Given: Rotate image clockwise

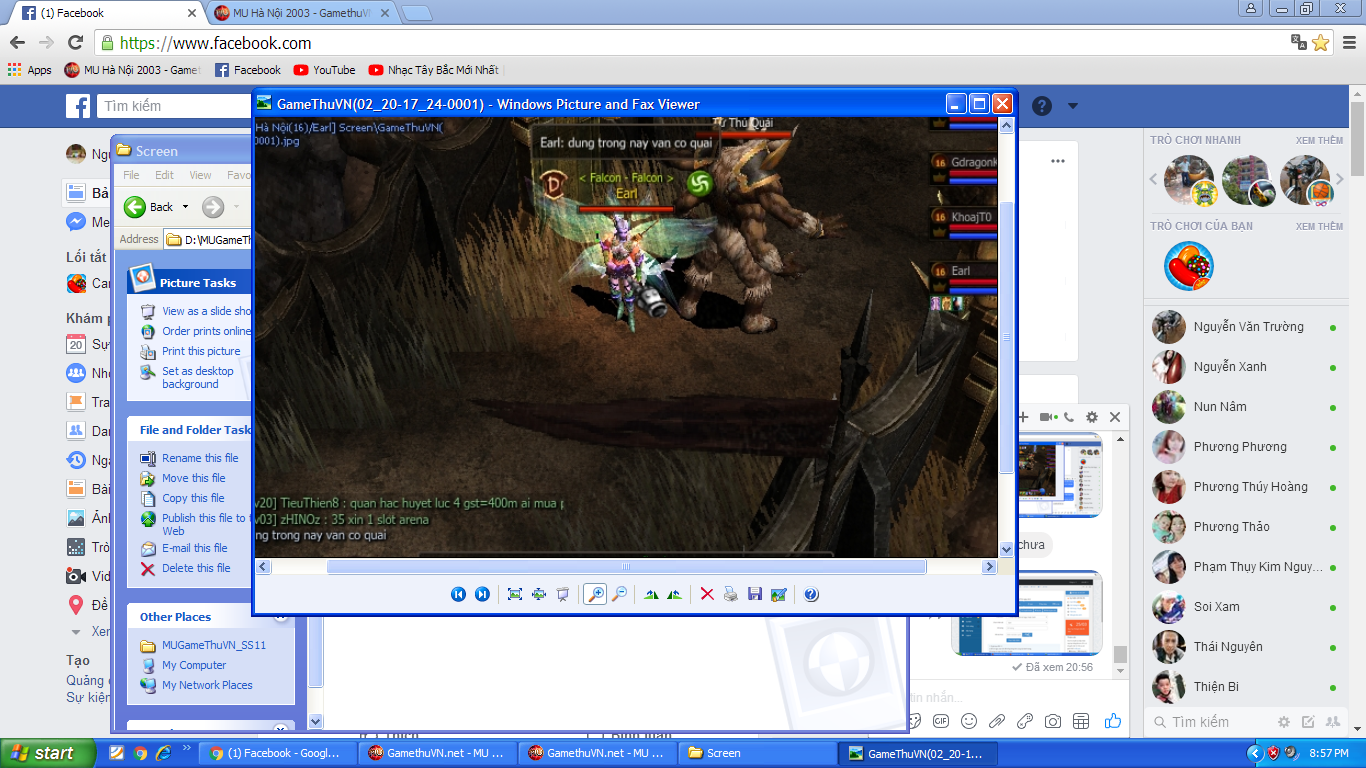Looking at the screenshot, I should click(x=651, y=594).
